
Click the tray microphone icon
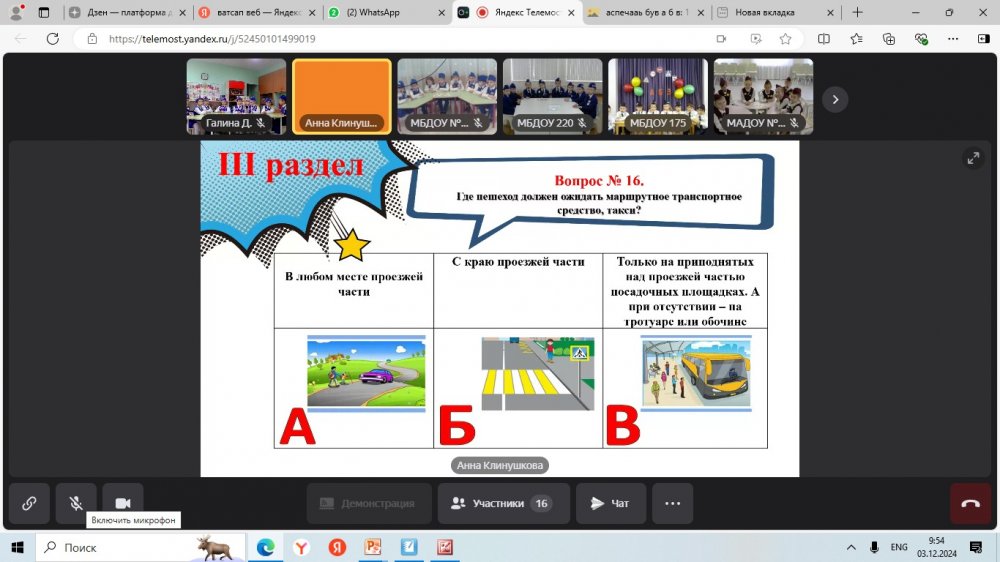pos(874,547)
